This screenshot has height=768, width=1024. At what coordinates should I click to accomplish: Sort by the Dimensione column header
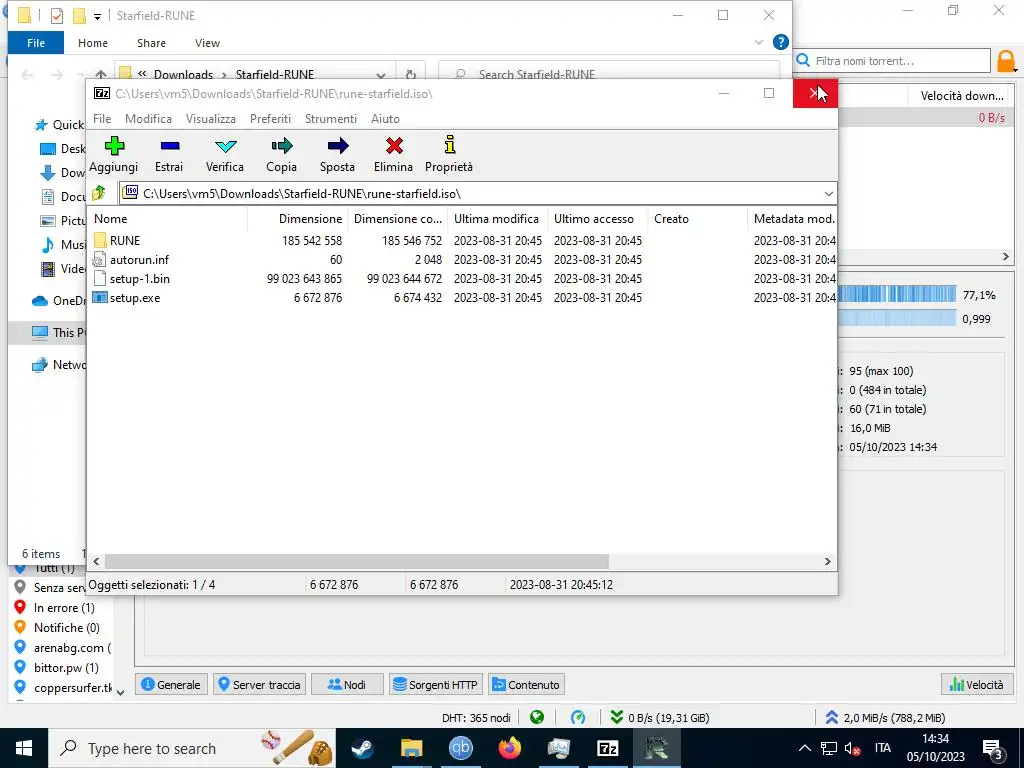tap(298, 219)
